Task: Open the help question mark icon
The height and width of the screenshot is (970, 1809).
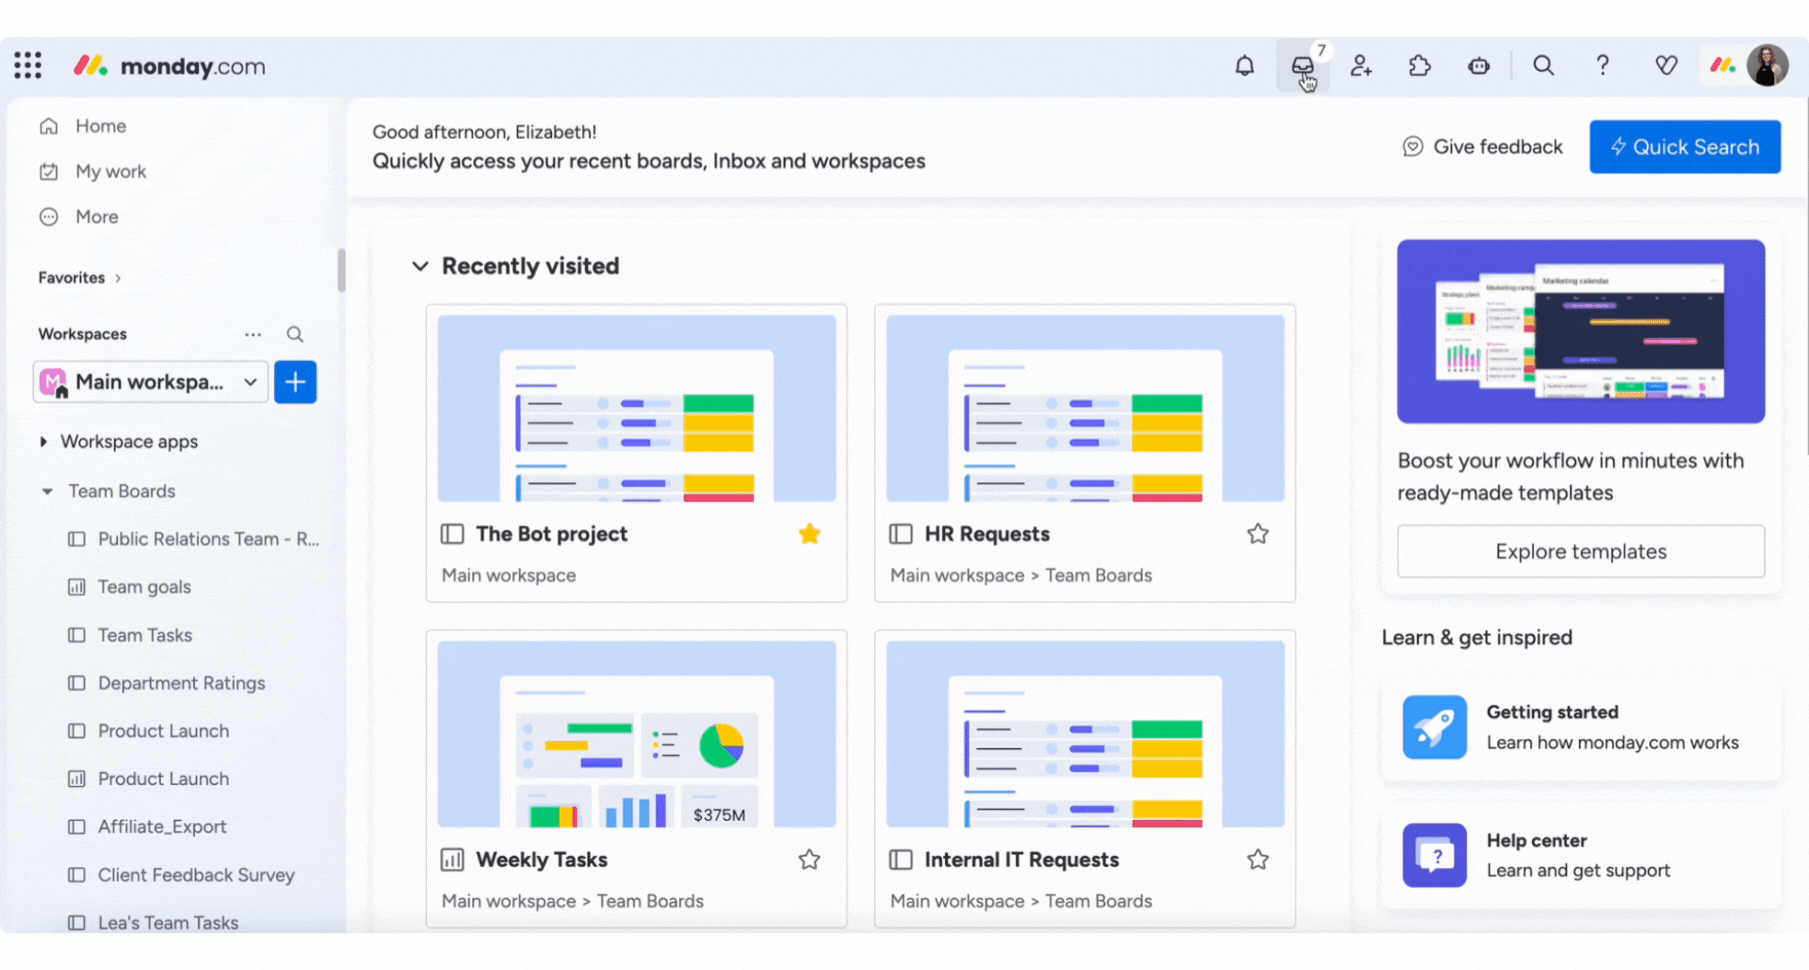Action: [x=1602, y=66]
